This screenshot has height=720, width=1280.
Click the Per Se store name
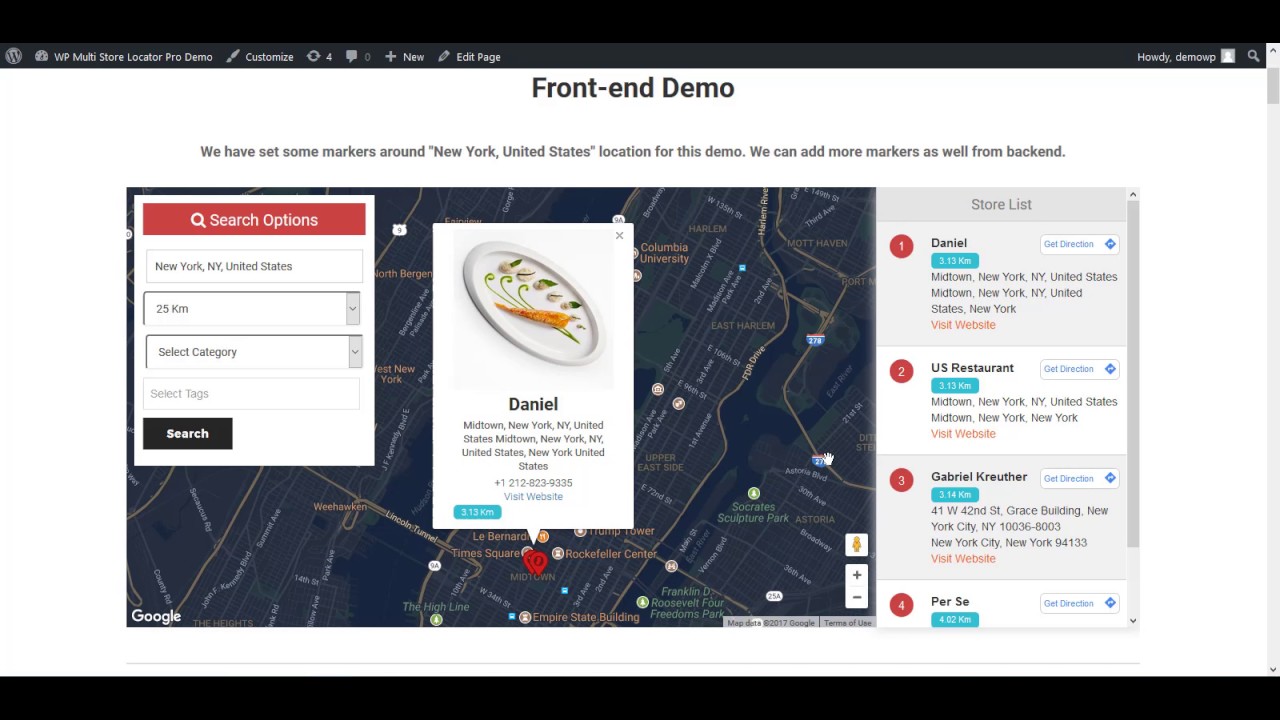(950, 602)
